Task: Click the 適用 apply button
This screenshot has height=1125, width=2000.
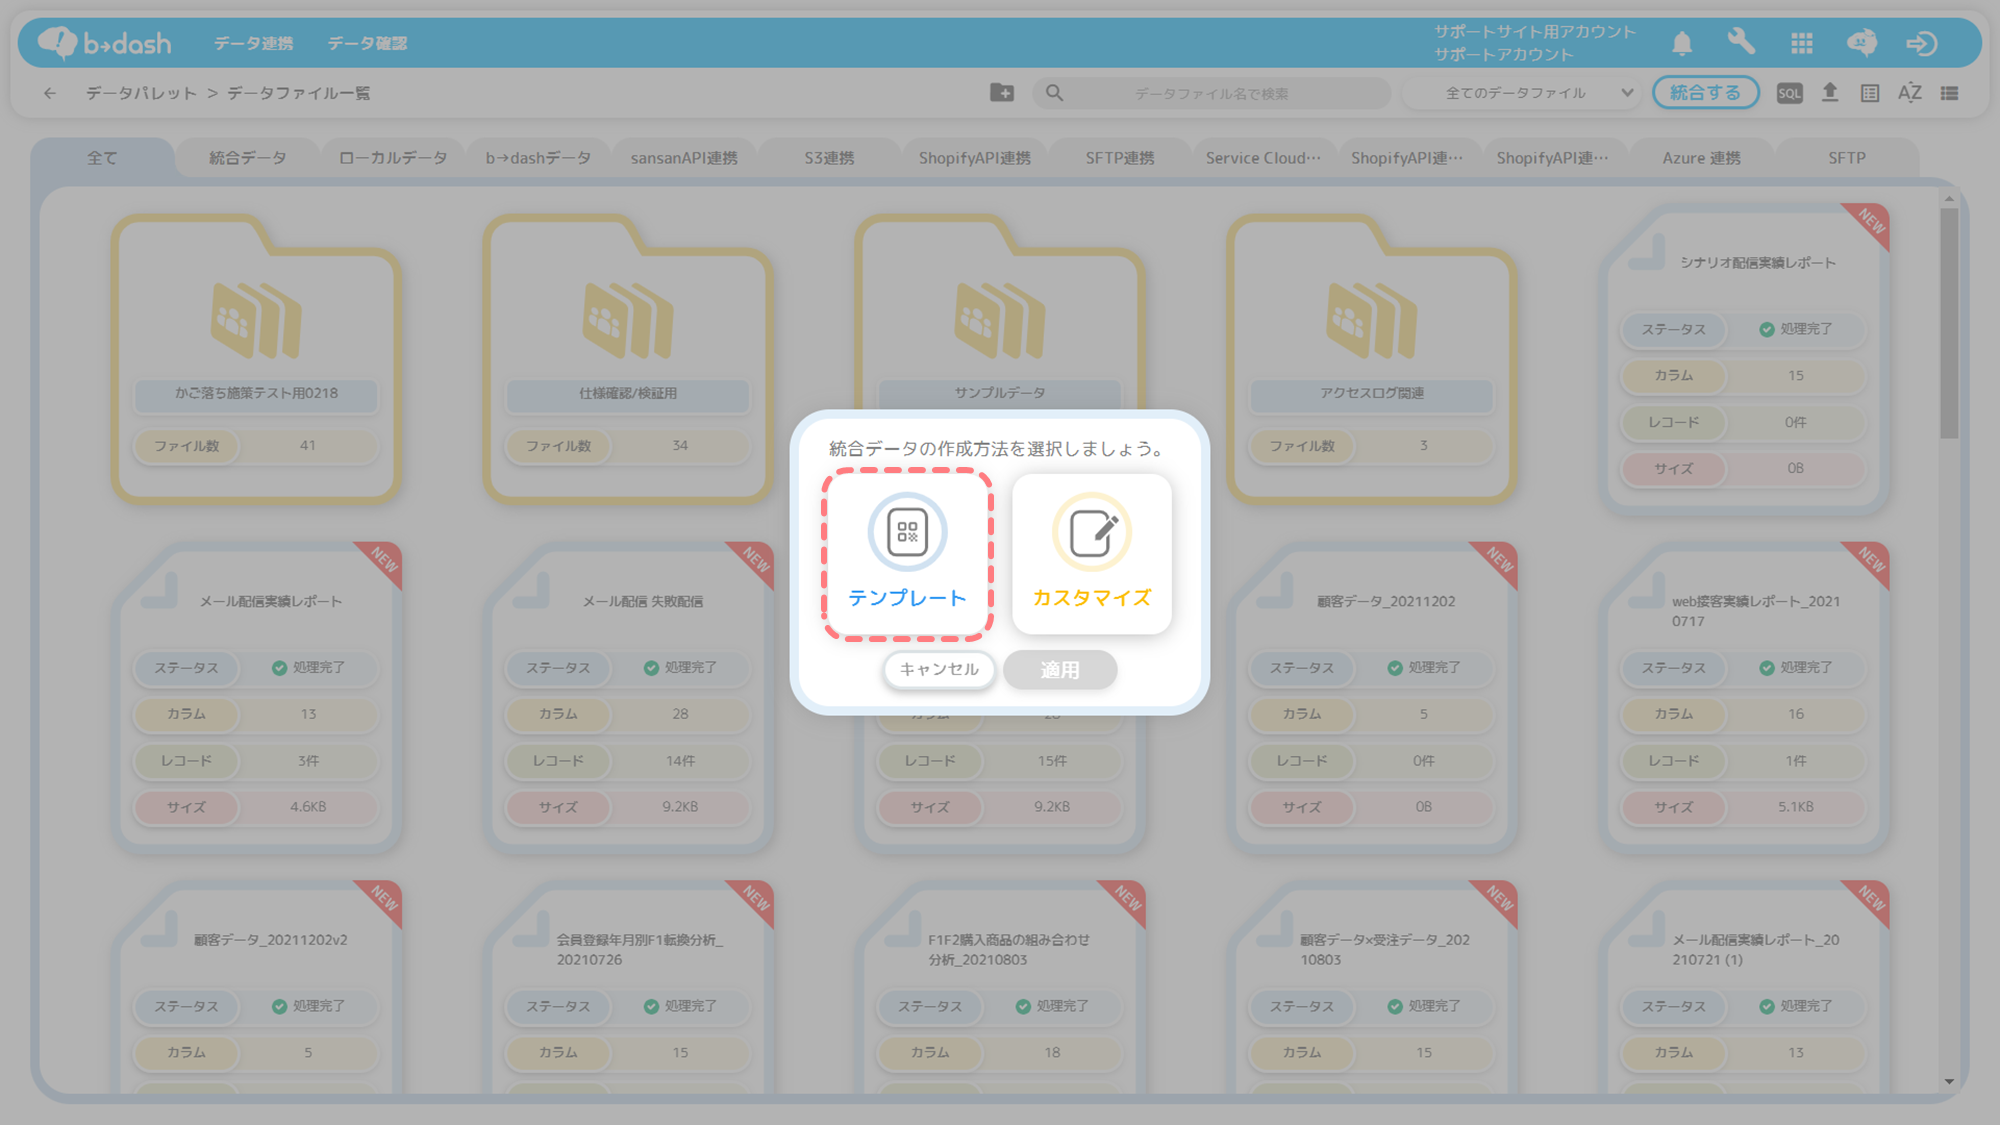Action: [1060, 669]
